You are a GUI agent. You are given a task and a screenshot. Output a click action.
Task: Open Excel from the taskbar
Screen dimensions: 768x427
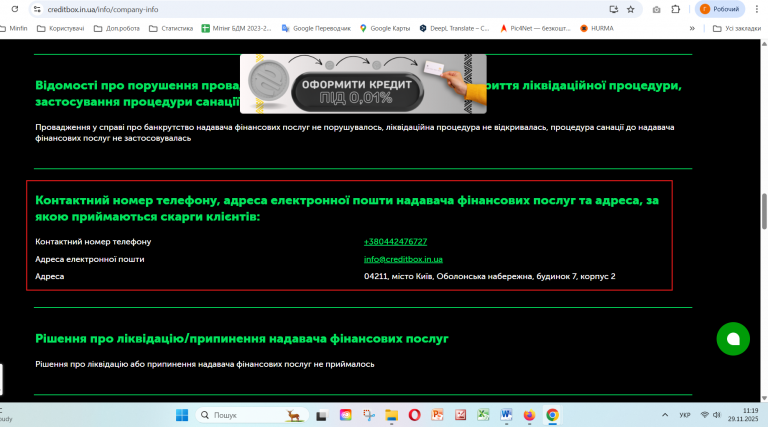pyautogui.click(x=483, y=415)
